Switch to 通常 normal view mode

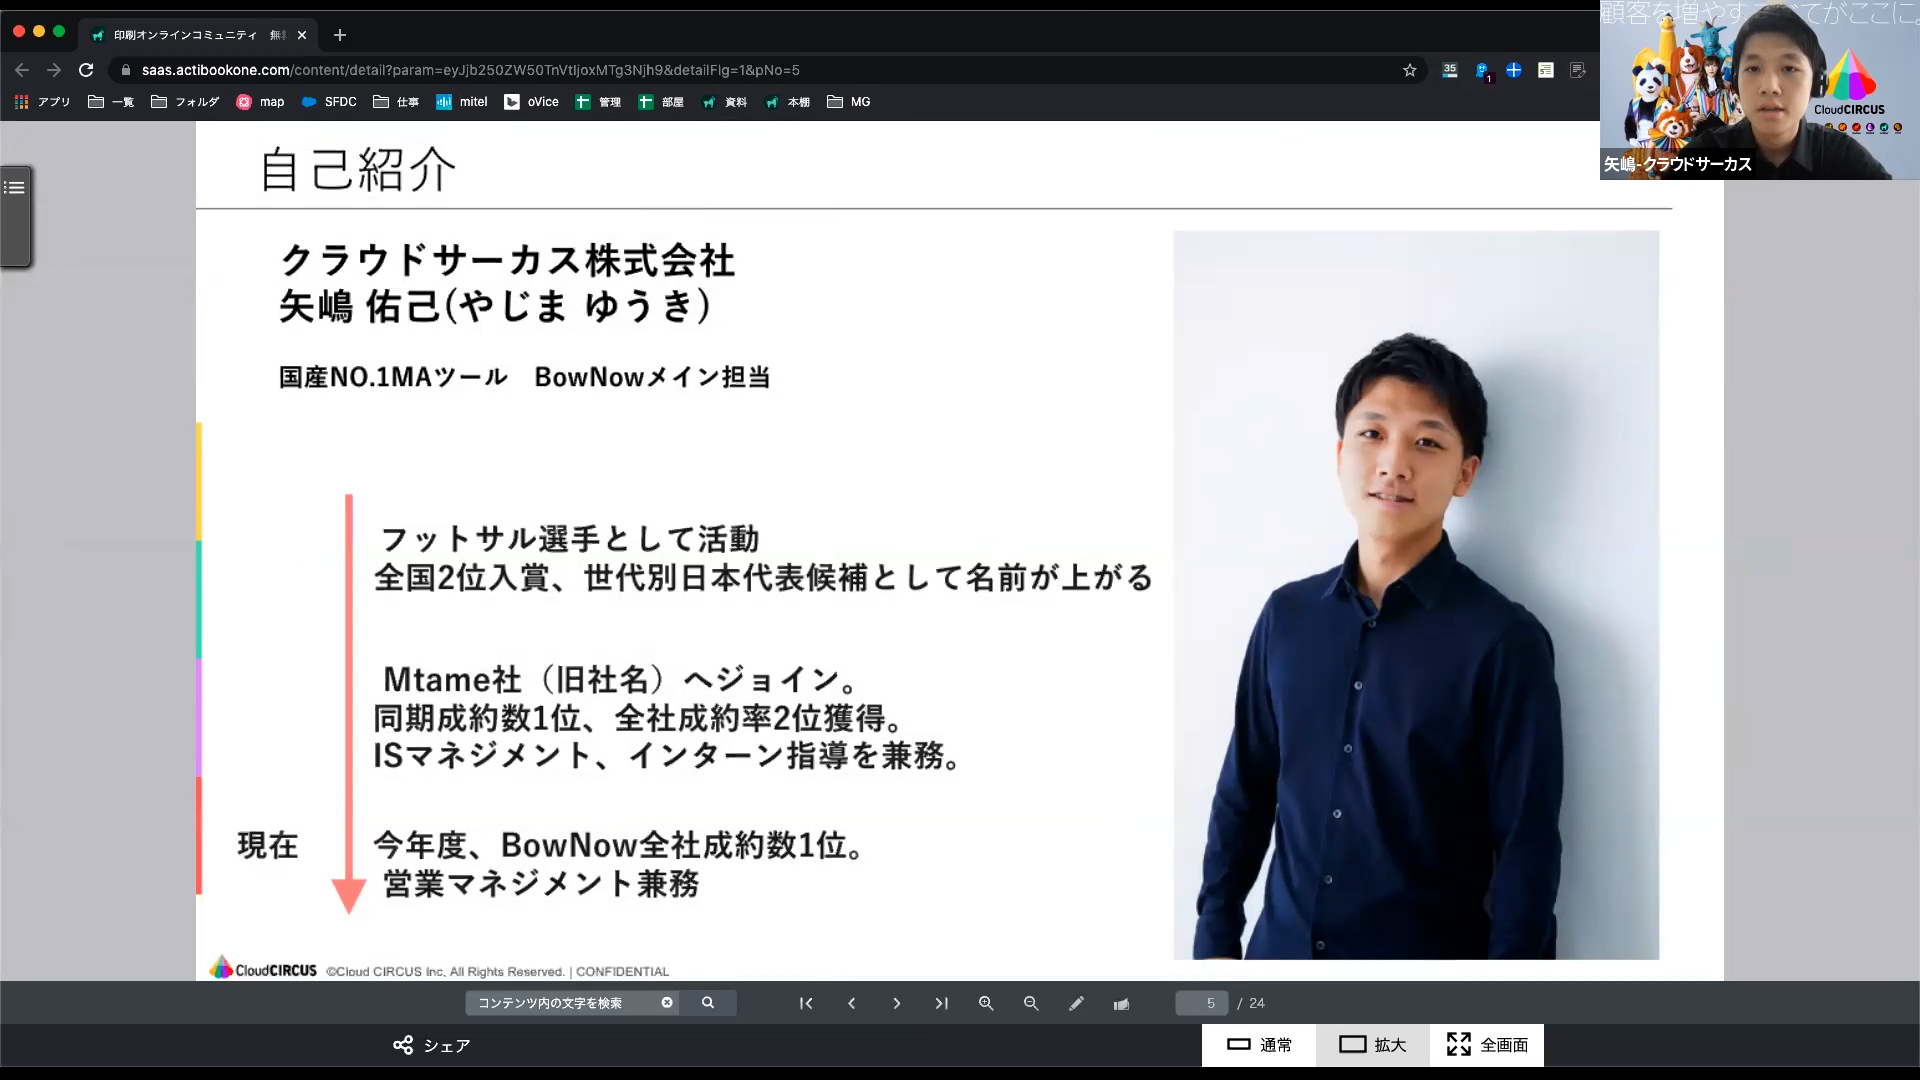point(1259,1045)
